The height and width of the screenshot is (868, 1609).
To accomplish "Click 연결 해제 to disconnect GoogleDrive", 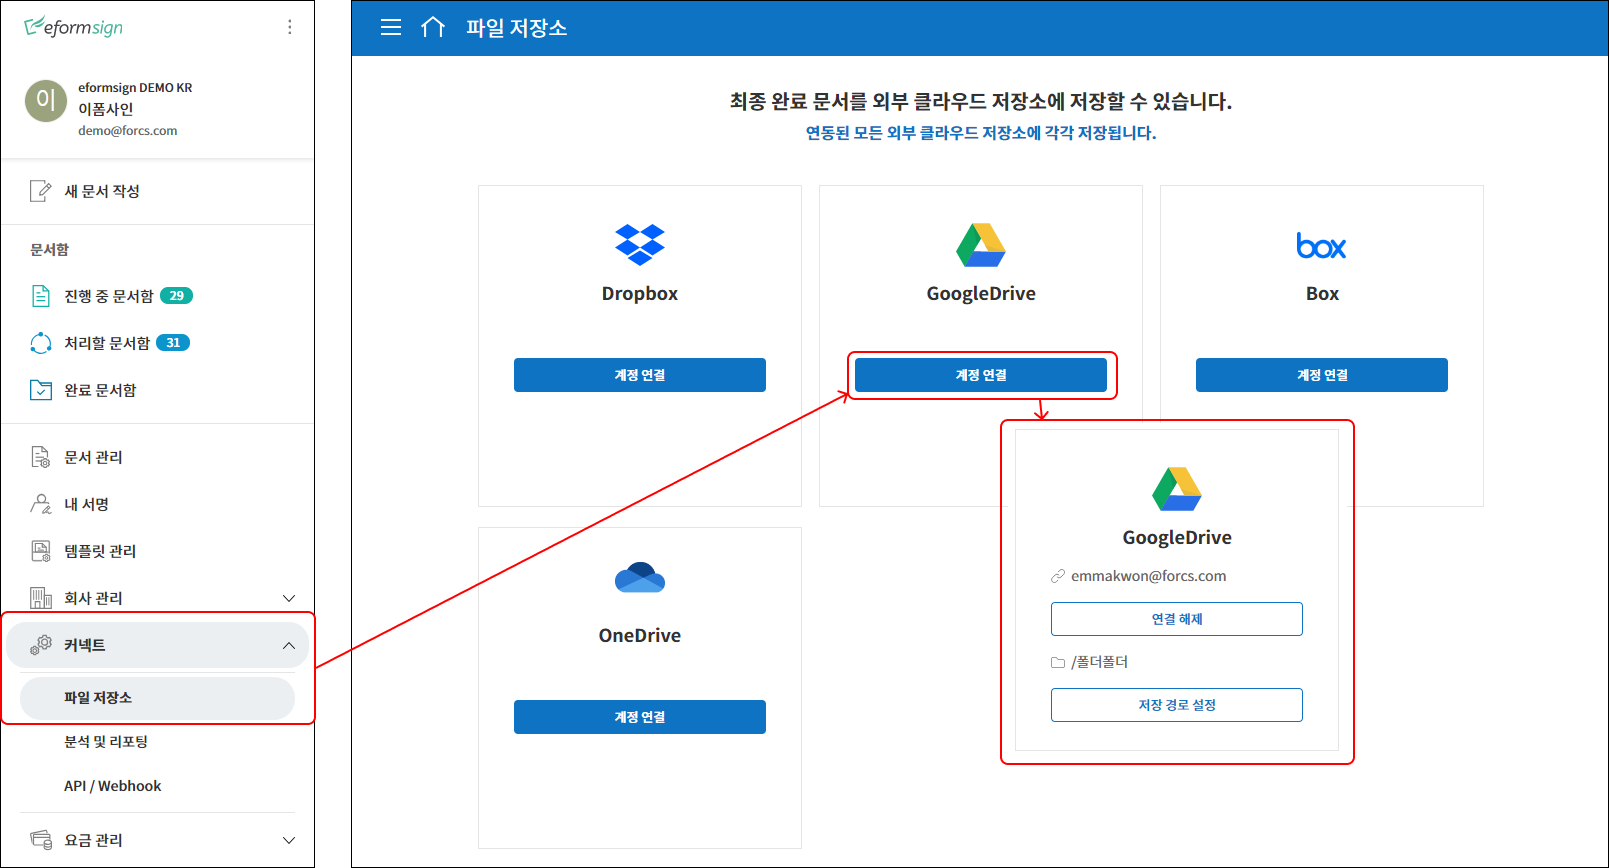I will point(1177,619).
